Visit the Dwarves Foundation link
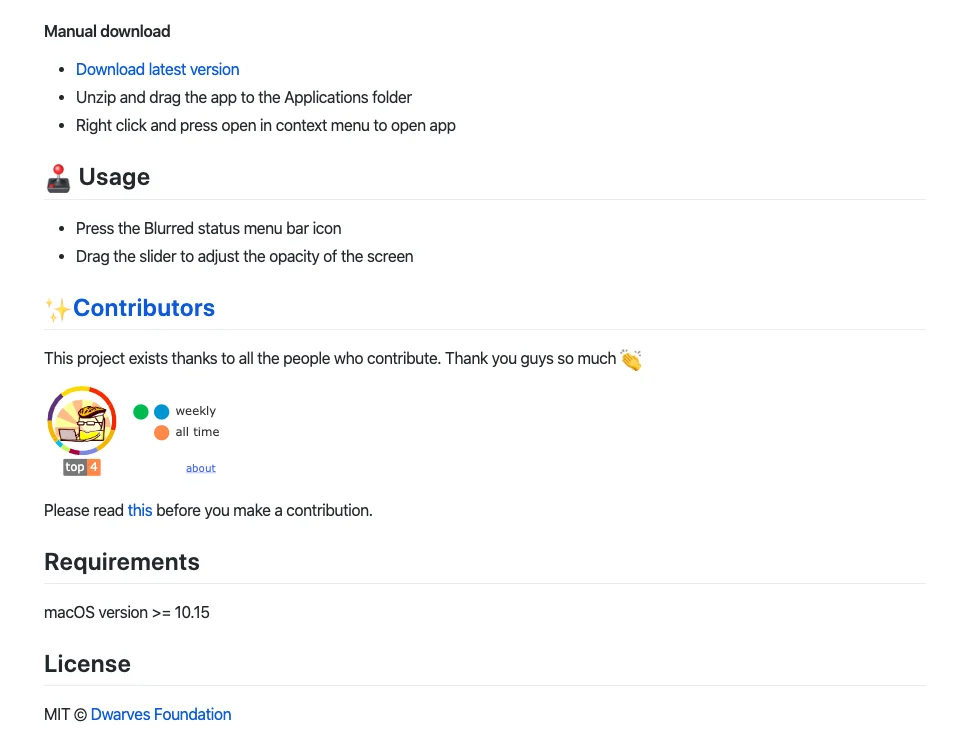This screenshot has width=969, height=749. pyautogui.click(x=161, y=714)
